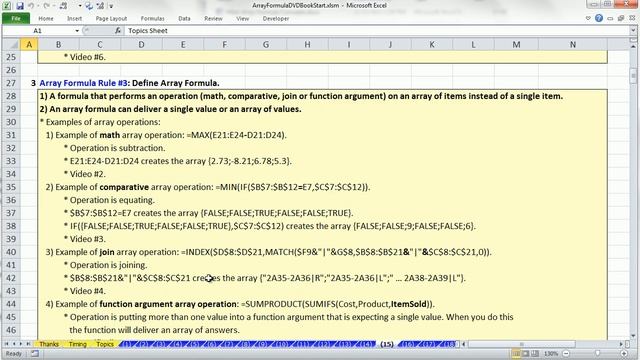The image size is (640, 360).
Task: Minimize the ribbon with the caret icon
Action: click(588, 18)
